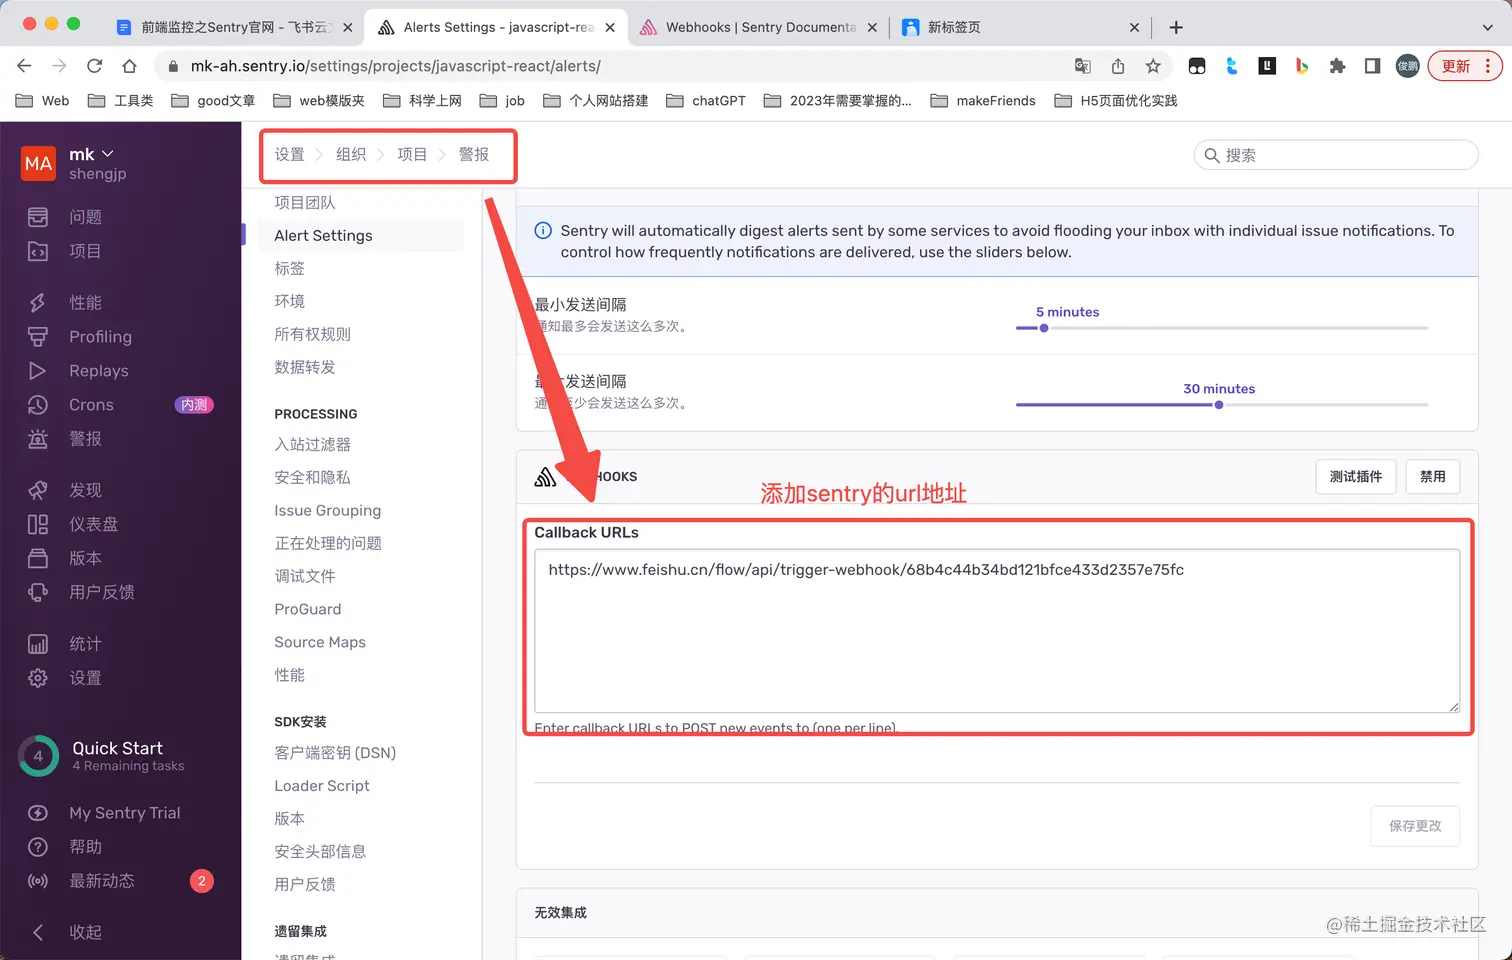Open My Sentry Trial in the sidebar
Viewport: 1512px width, 960px height.
pyautogui.click(x=124, y=813)
